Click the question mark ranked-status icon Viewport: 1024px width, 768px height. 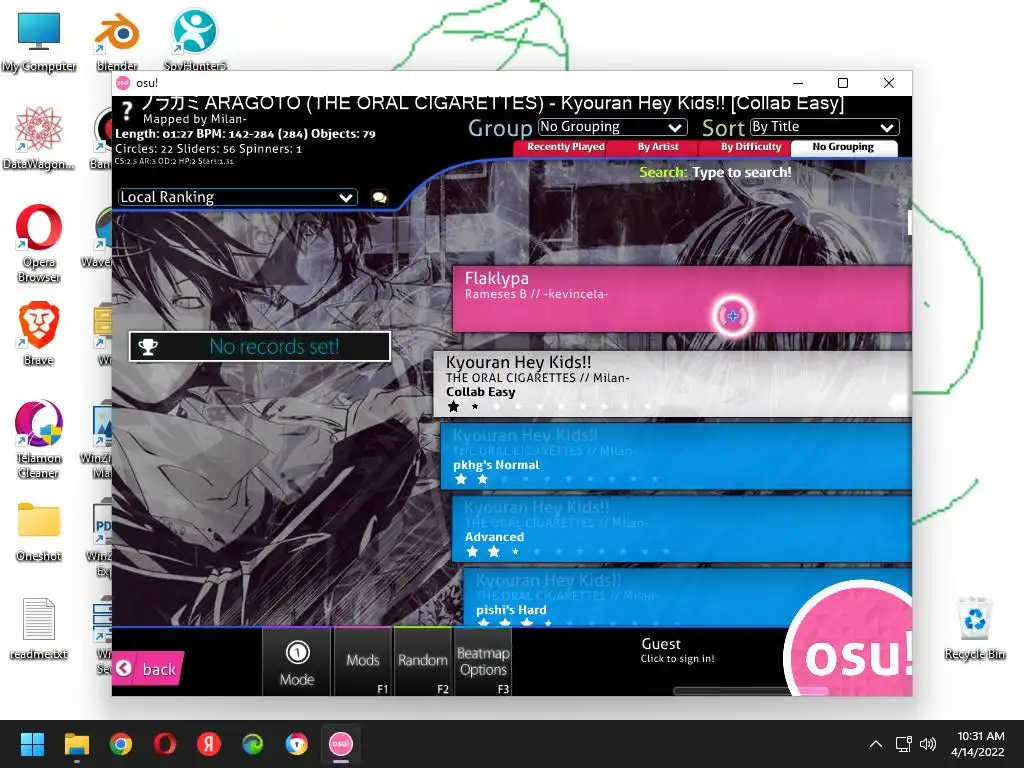click(127, 112)
